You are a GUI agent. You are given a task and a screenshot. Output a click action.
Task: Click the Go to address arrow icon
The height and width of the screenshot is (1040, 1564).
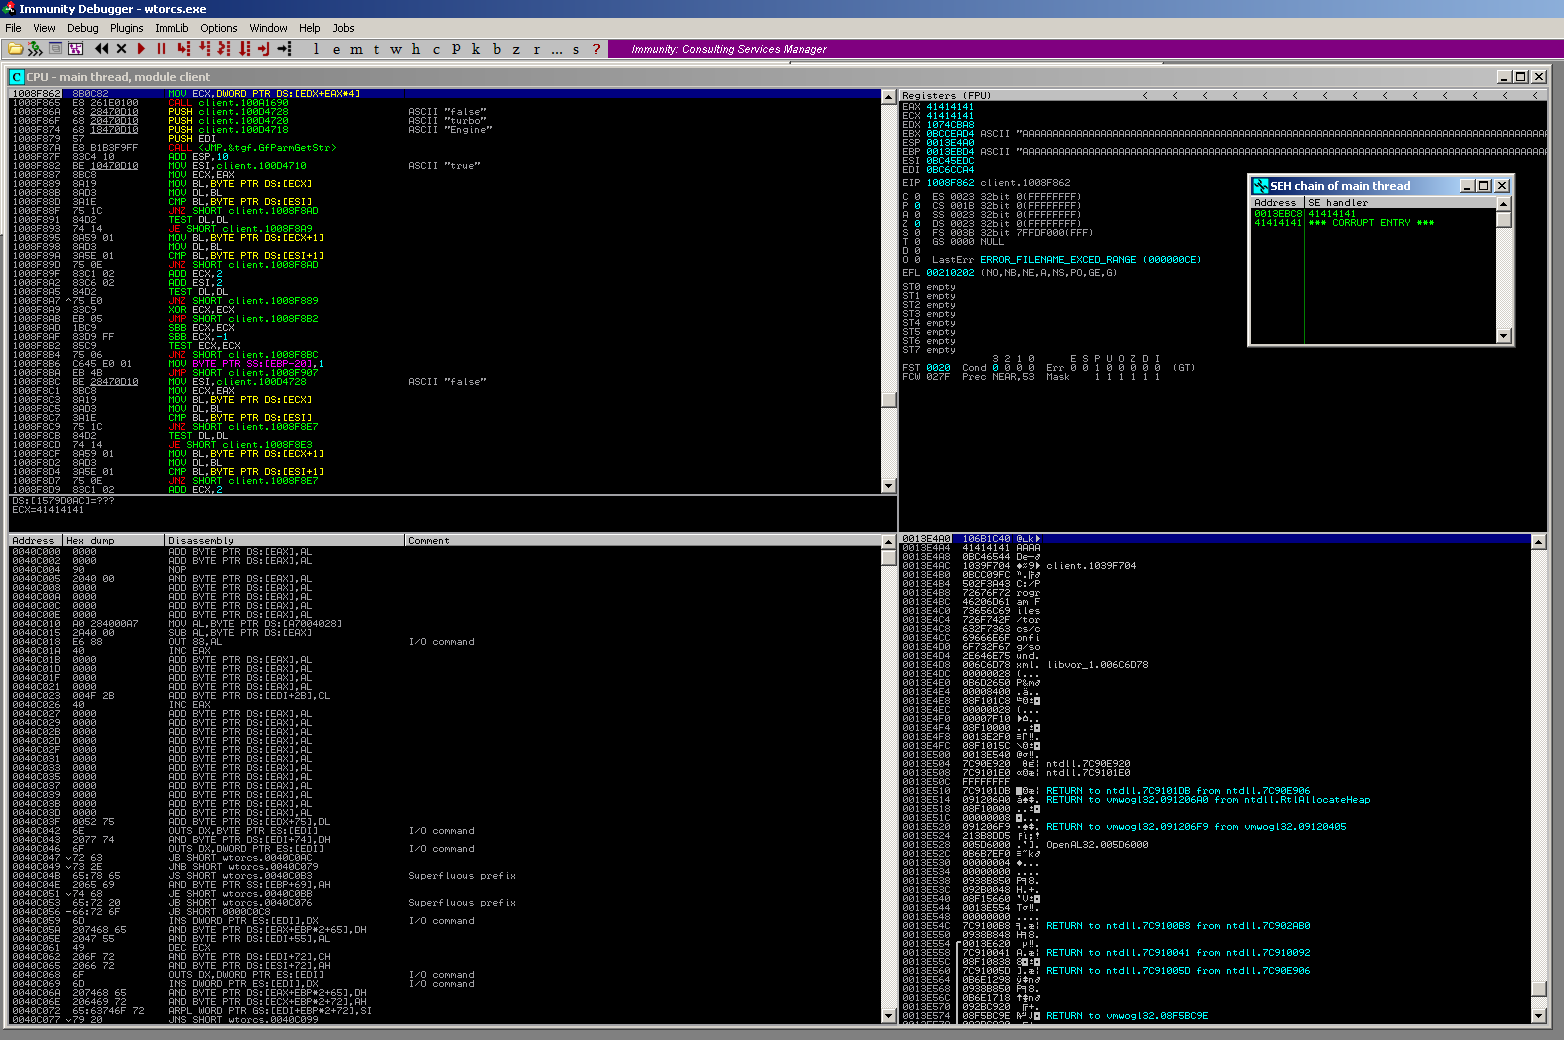[x=285, y=49]
